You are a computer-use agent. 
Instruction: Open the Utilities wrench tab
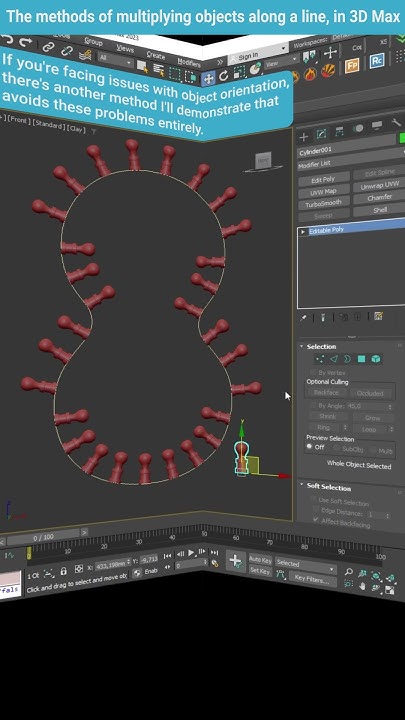[396, 122]
